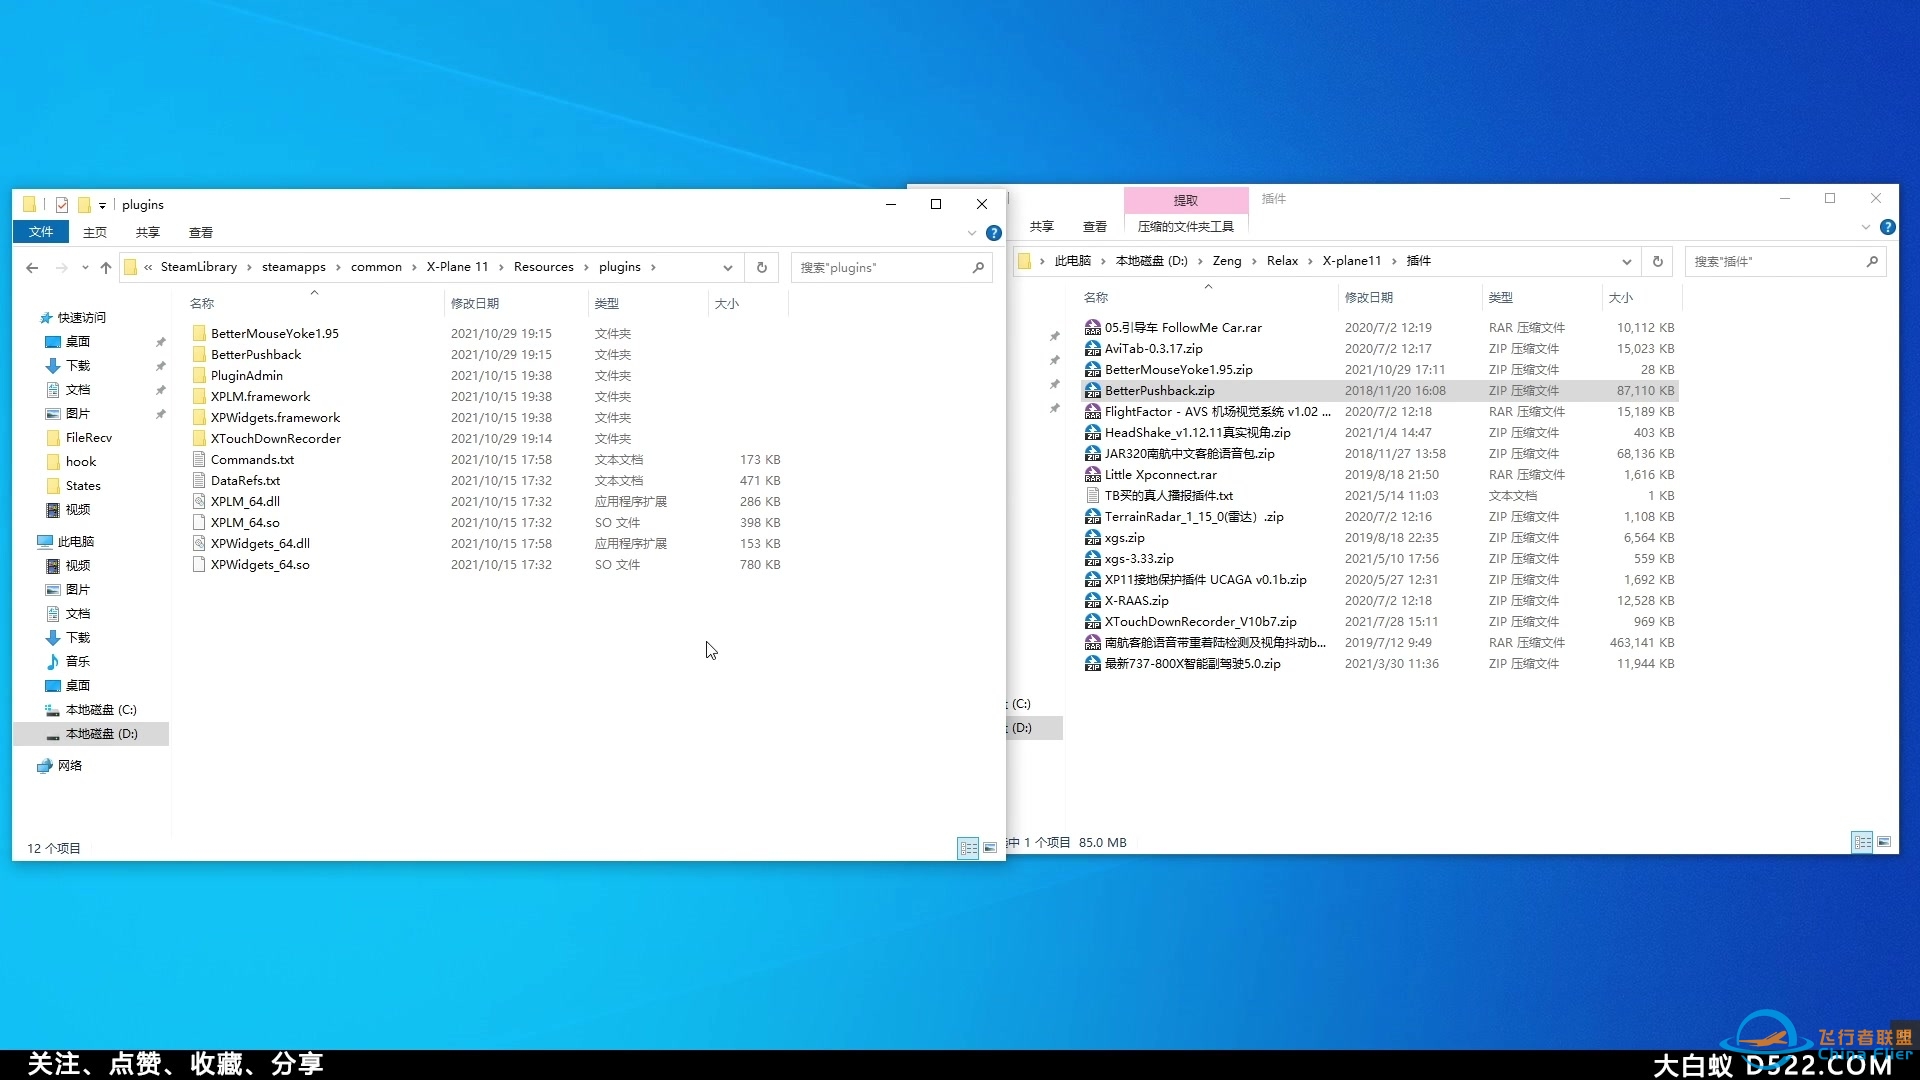
Task: Click the TerrainRadar zip archive icon
Action: click(x=1093, y=516)
